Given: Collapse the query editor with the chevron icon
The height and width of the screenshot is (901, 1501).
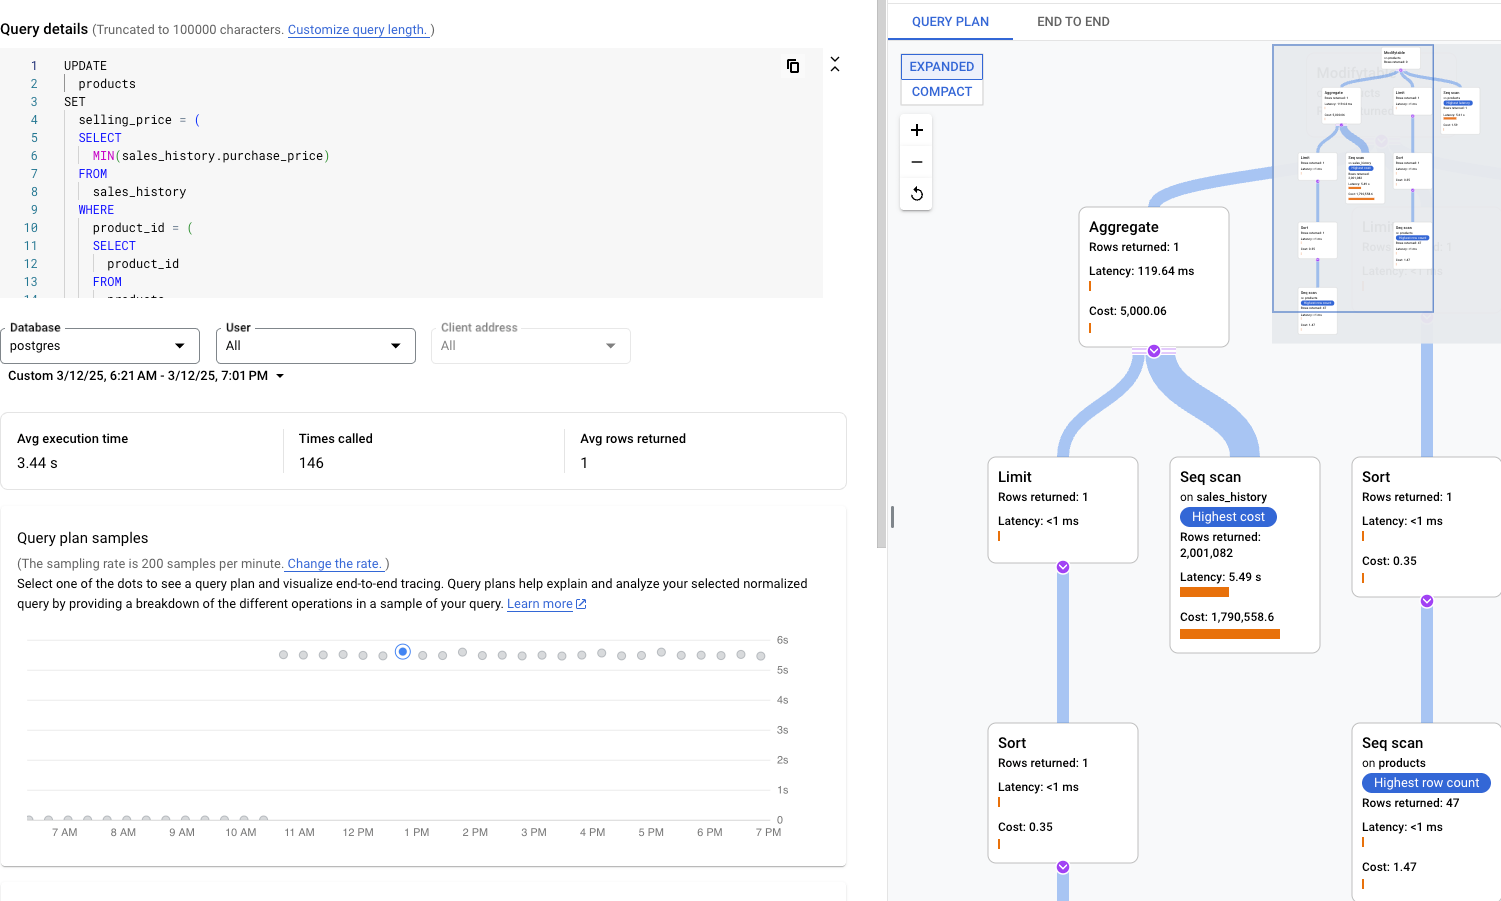Looking at the screenshot, I should point(835,63).
